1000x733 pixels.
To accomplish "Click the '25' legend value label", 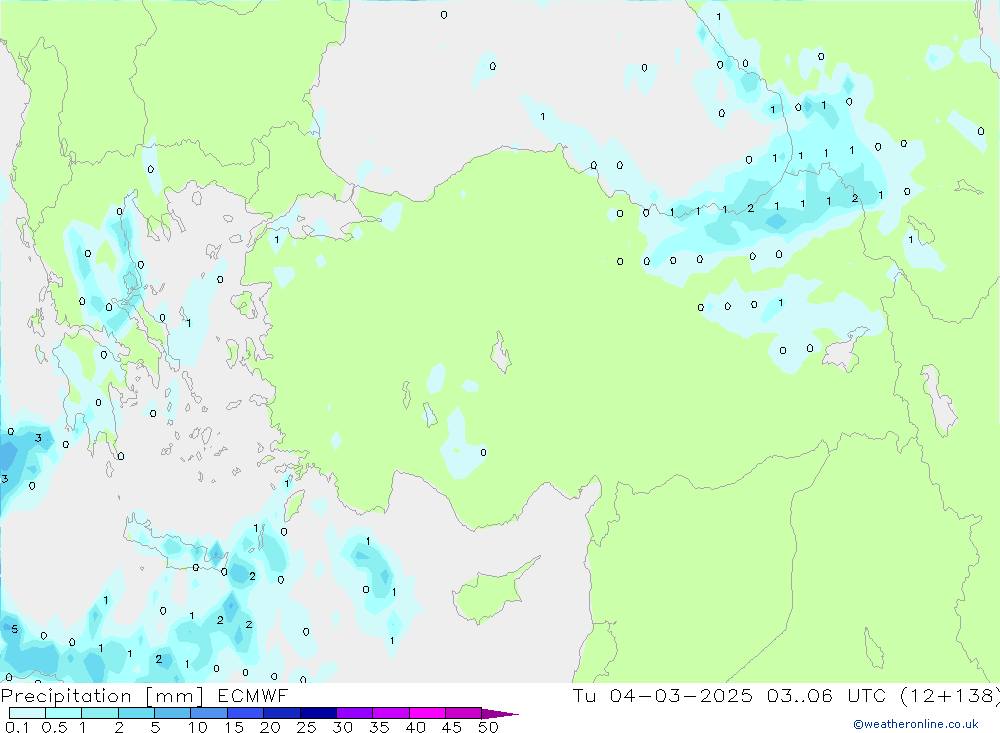I will 306,727.
